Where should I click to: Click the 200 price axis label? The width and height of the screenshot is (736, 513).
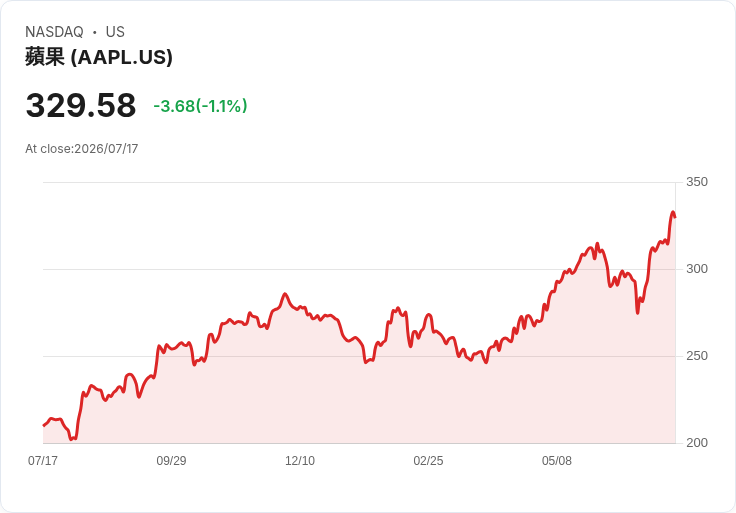coord(697,443)
